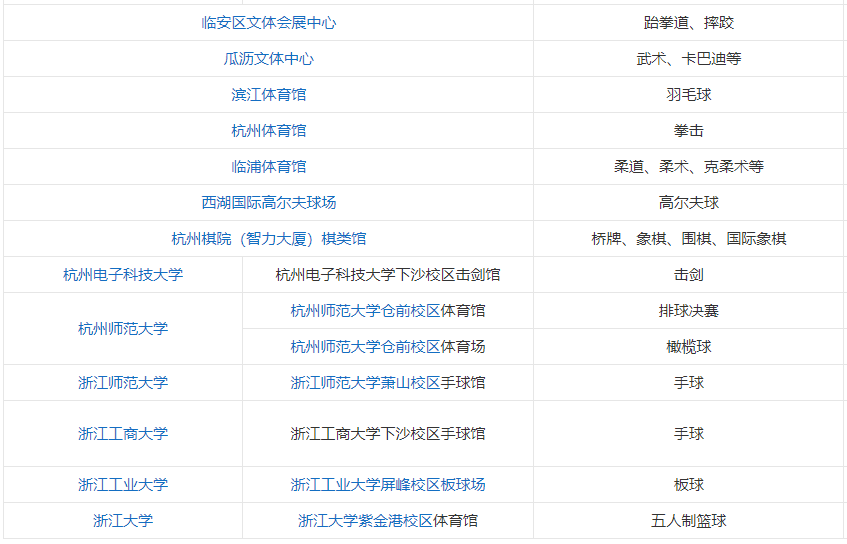
Task: Select the 拳击 cell
Action: coord(689,131)
